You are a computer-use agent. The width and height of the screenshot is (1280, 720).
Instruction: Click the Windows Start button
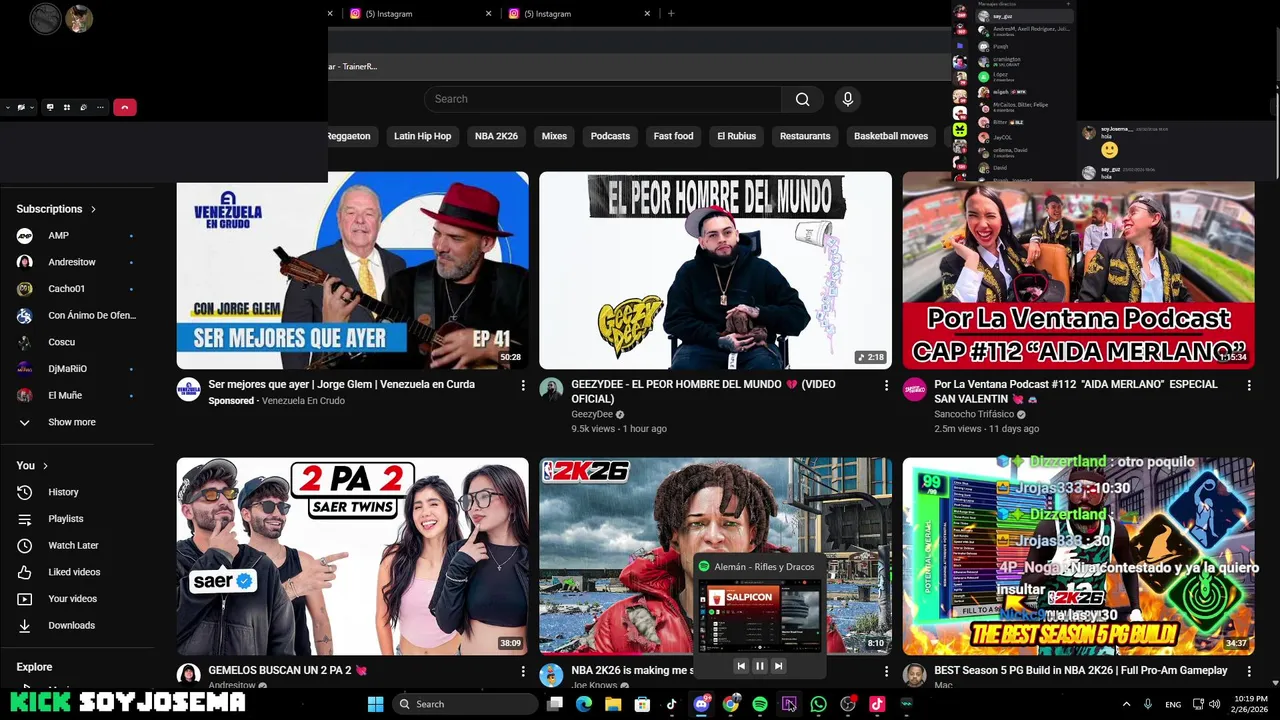(375, 704)
